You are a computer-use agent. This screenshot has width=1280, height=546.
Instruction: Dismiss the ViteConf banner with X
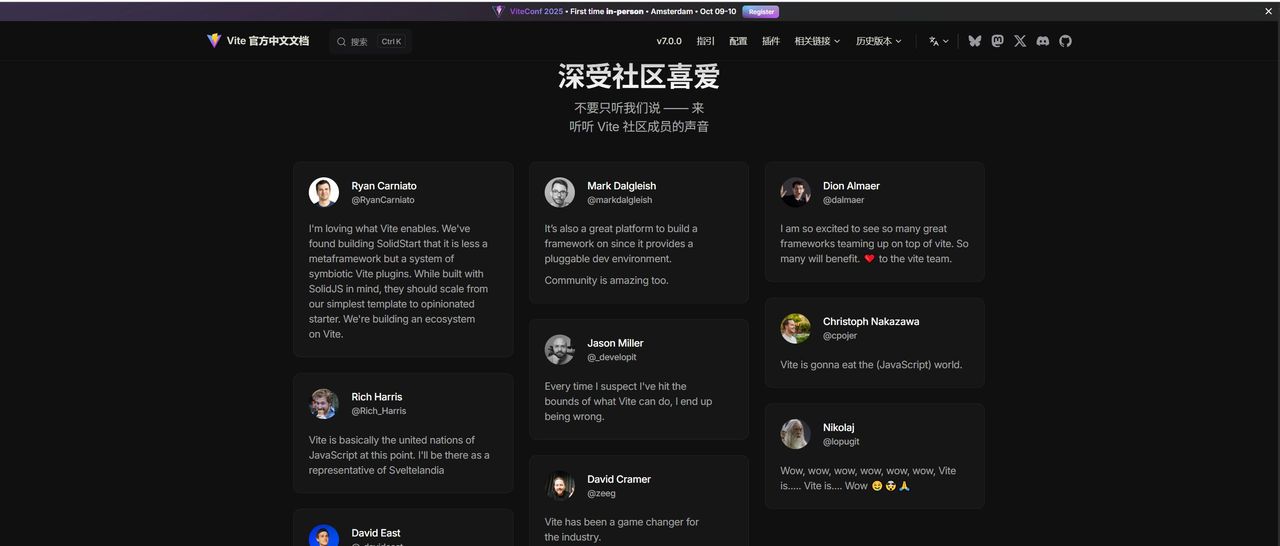(x=1269, y=11)
